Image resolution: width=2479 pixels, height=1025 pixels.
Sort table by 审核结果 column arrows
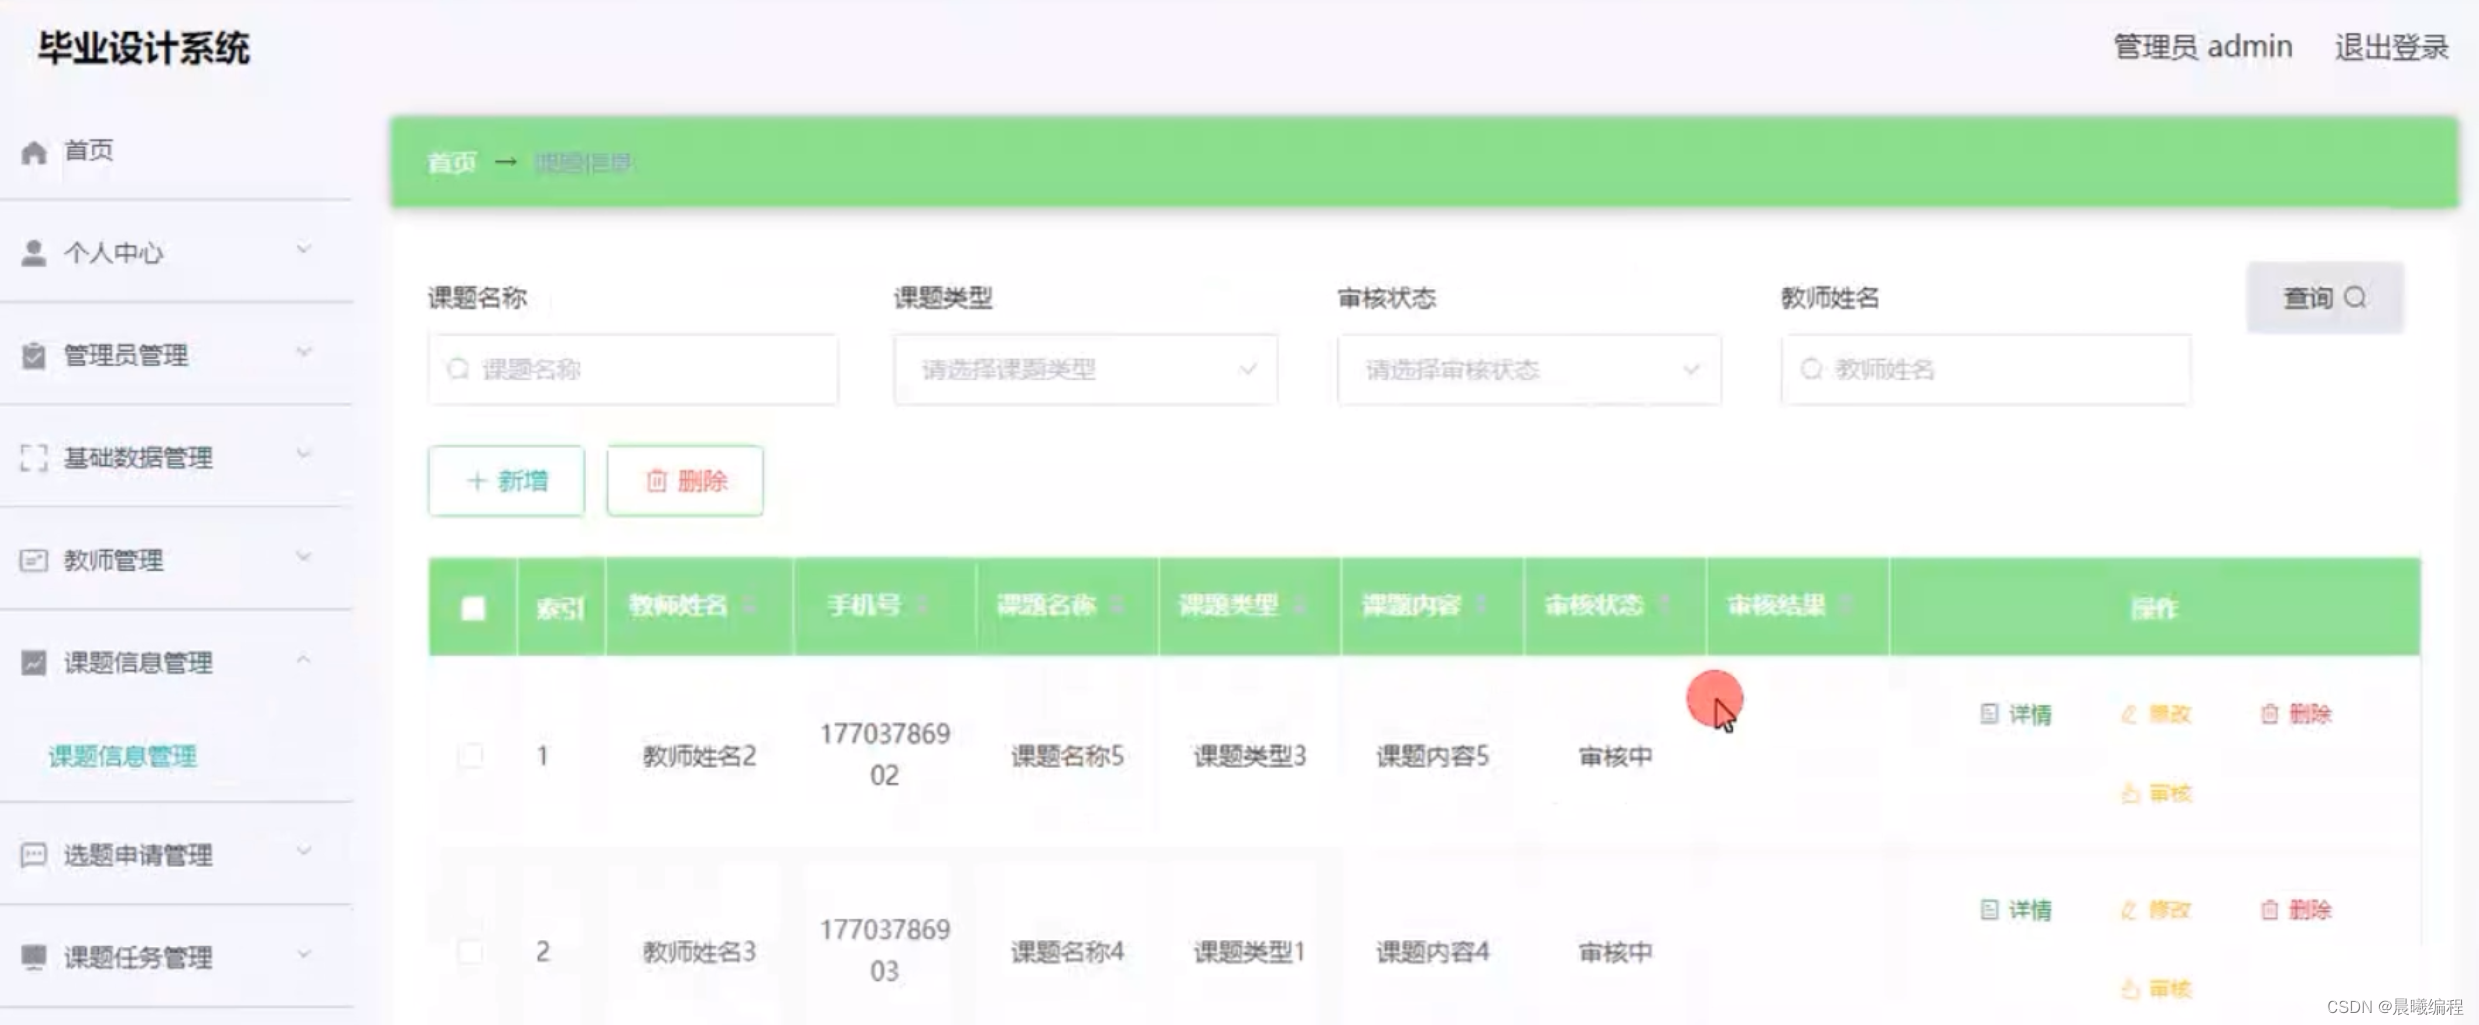click(1846, 606)
